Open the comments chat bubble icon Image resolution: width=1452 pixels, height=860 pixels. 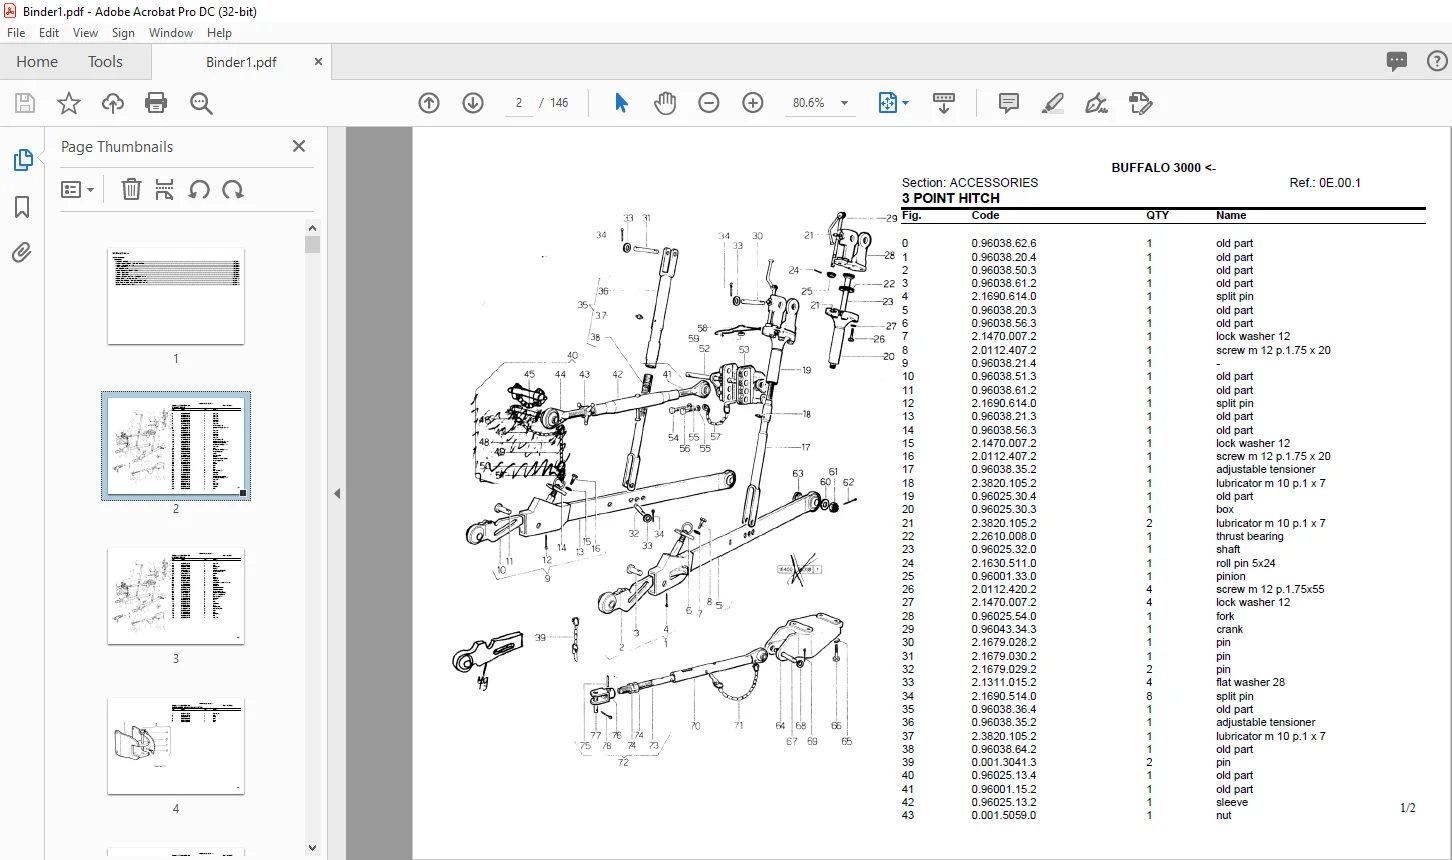pyautogui.click(x=1397, y=62)
